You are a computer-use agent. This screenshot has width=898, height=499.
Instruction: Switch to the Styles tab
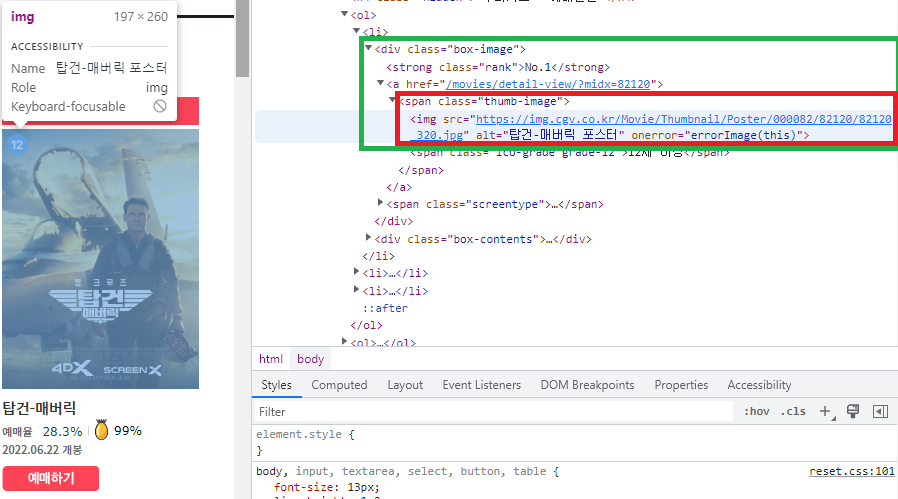point(277,385)
